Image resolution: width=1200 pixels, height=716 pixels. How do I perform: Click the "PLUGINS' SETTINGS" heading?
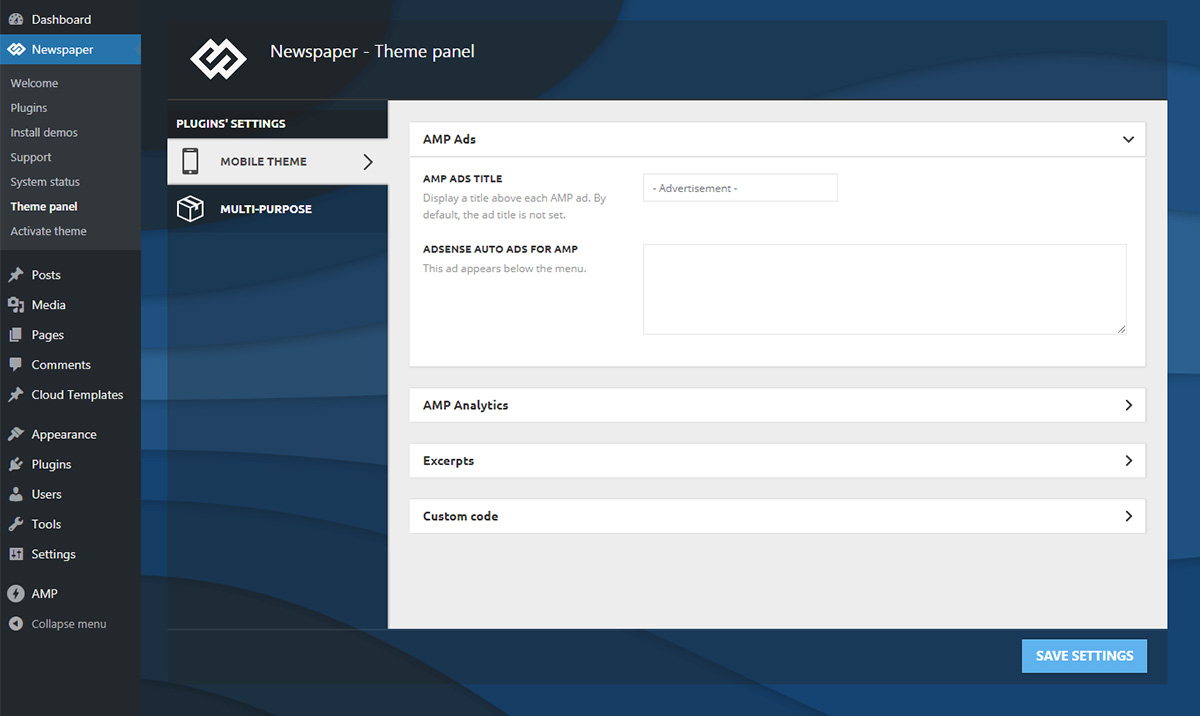click(x=231, y=124)
